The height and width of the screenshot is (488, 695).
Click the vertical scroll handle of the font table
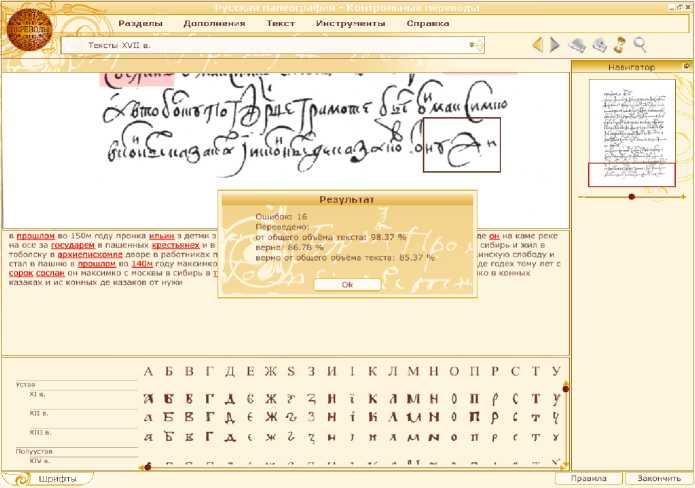tap(565, 389)
